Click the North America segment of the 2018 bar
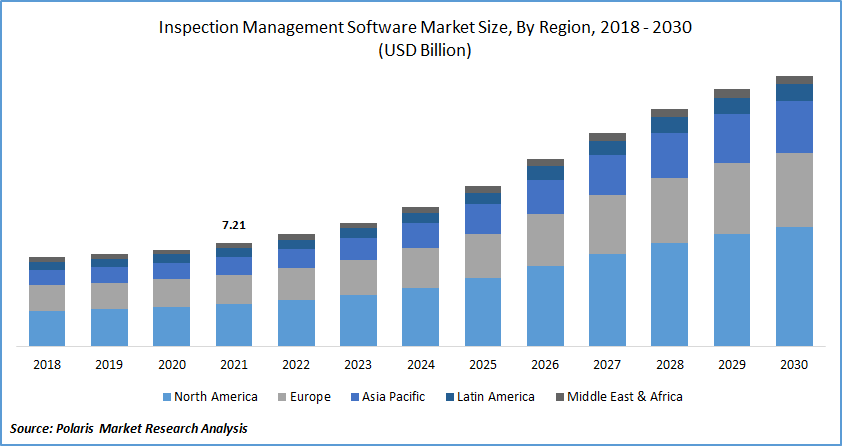This screenshot has width=842, height=446. [47, 328]
